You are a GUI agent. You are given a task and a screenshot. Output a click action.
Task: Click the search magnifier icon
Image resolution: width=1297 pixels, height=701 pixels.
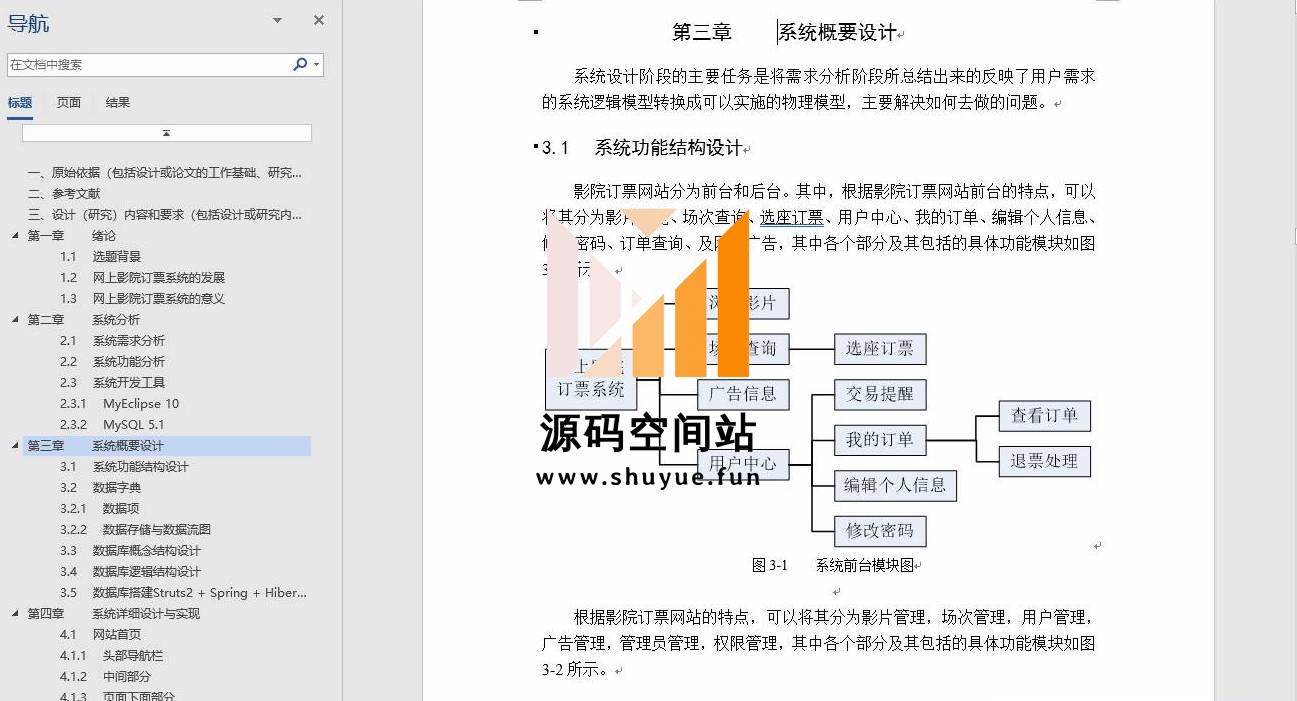coord(299,64)
